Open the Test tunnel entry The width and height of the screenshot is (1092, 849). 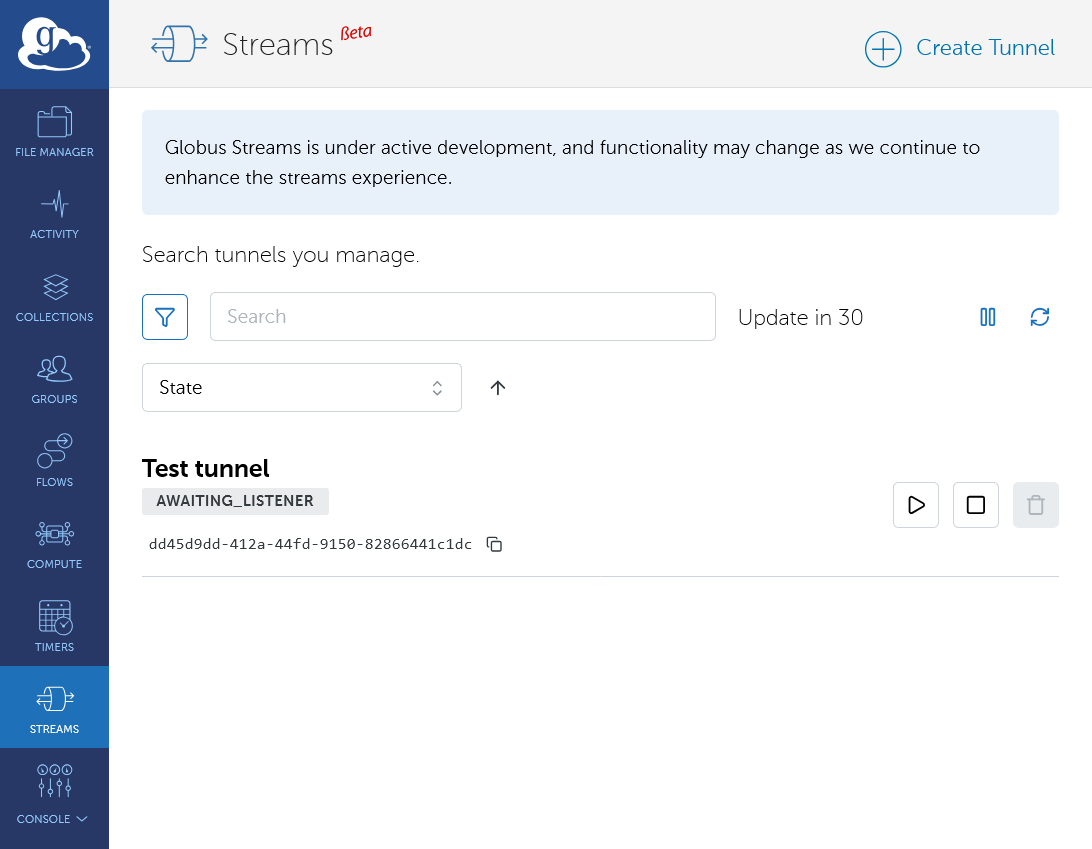206,468
